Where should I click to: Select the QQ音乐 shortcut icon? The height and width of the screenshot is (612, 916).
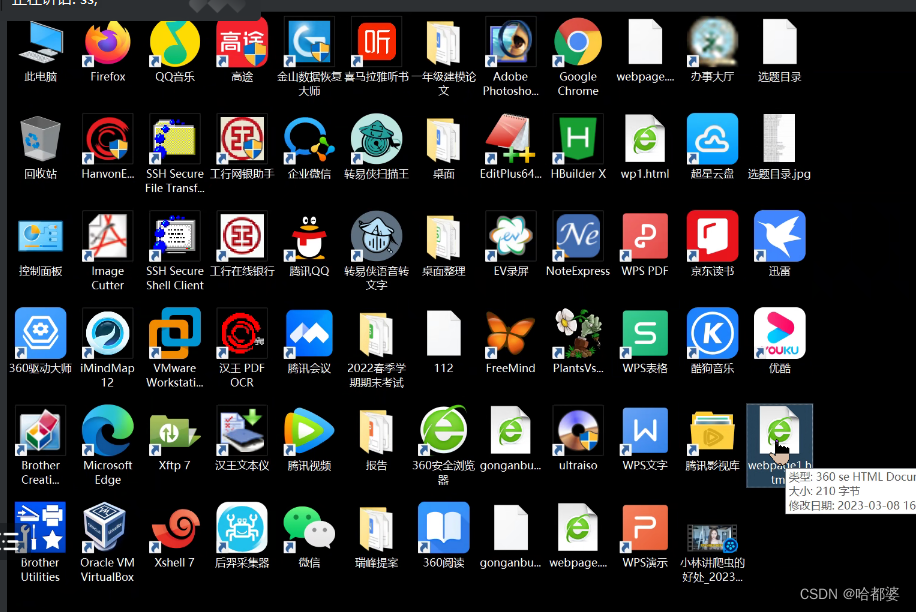(x=175, y=43)
